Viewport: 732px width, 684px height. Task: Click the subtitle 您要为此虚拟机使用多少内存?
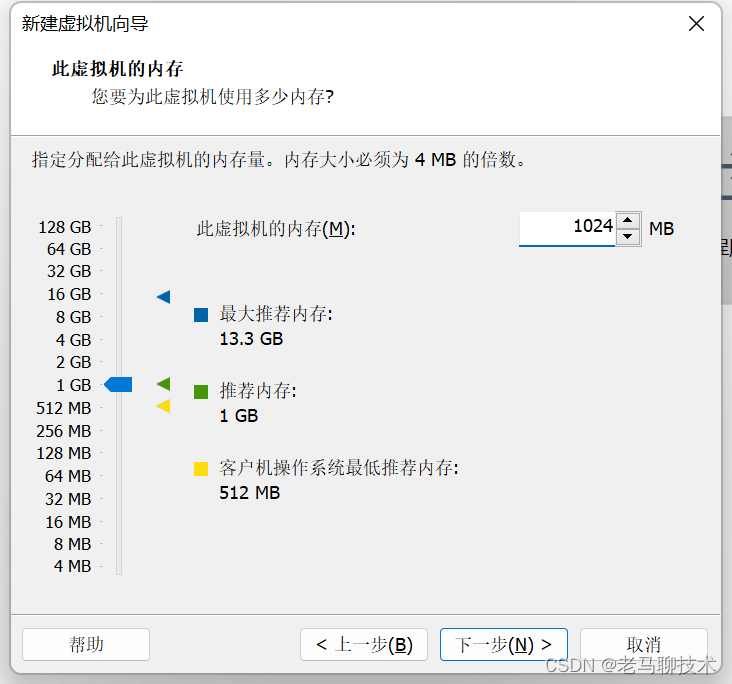(213, 97)
